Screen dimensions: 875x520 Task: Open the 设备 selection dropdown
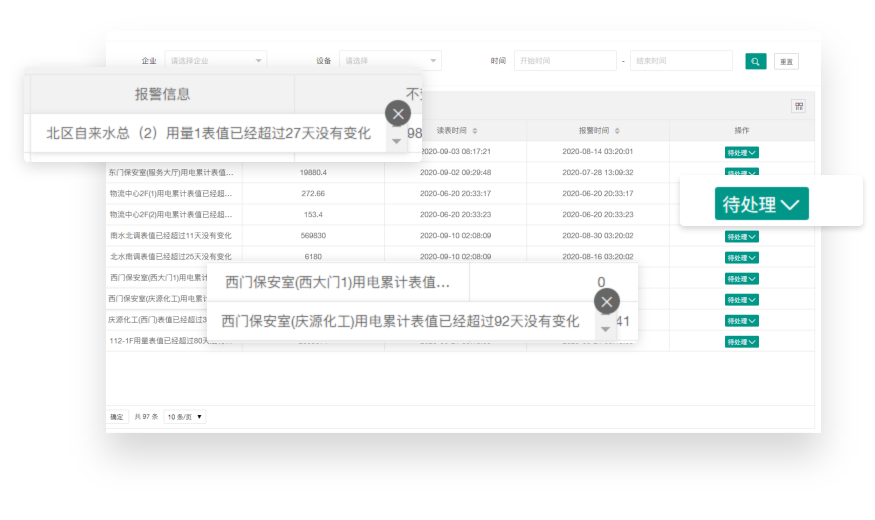coord(390,61)
